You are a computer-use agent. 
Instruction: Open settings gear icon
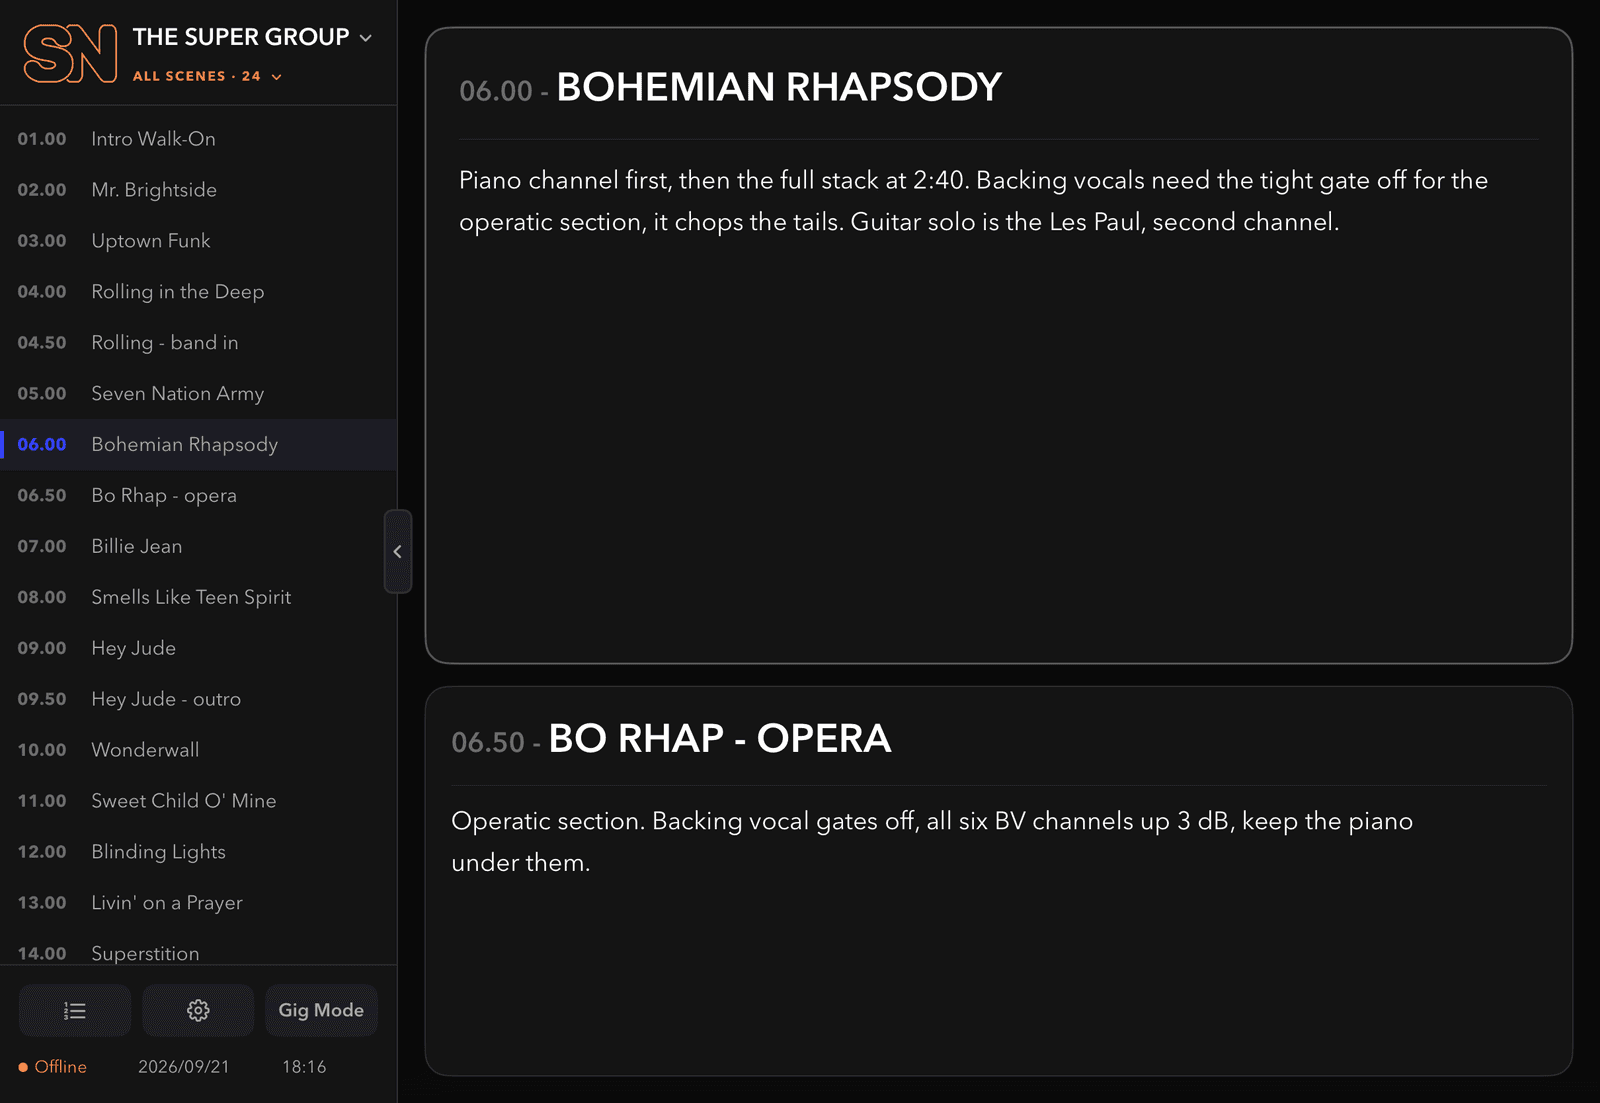click(198, 1010)
